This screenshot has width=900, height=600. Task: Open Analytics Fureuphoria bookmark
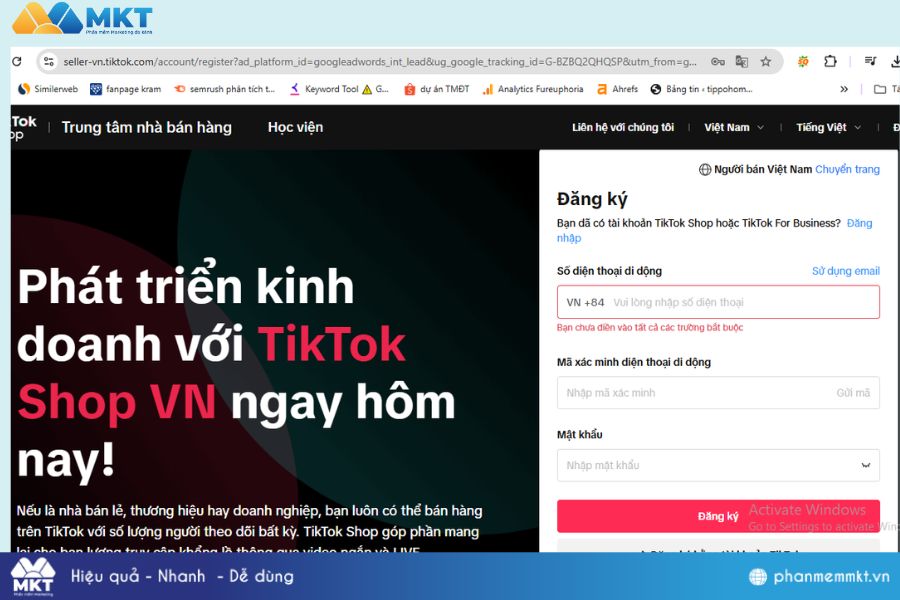pyautogui.click(x=533, y=89)
